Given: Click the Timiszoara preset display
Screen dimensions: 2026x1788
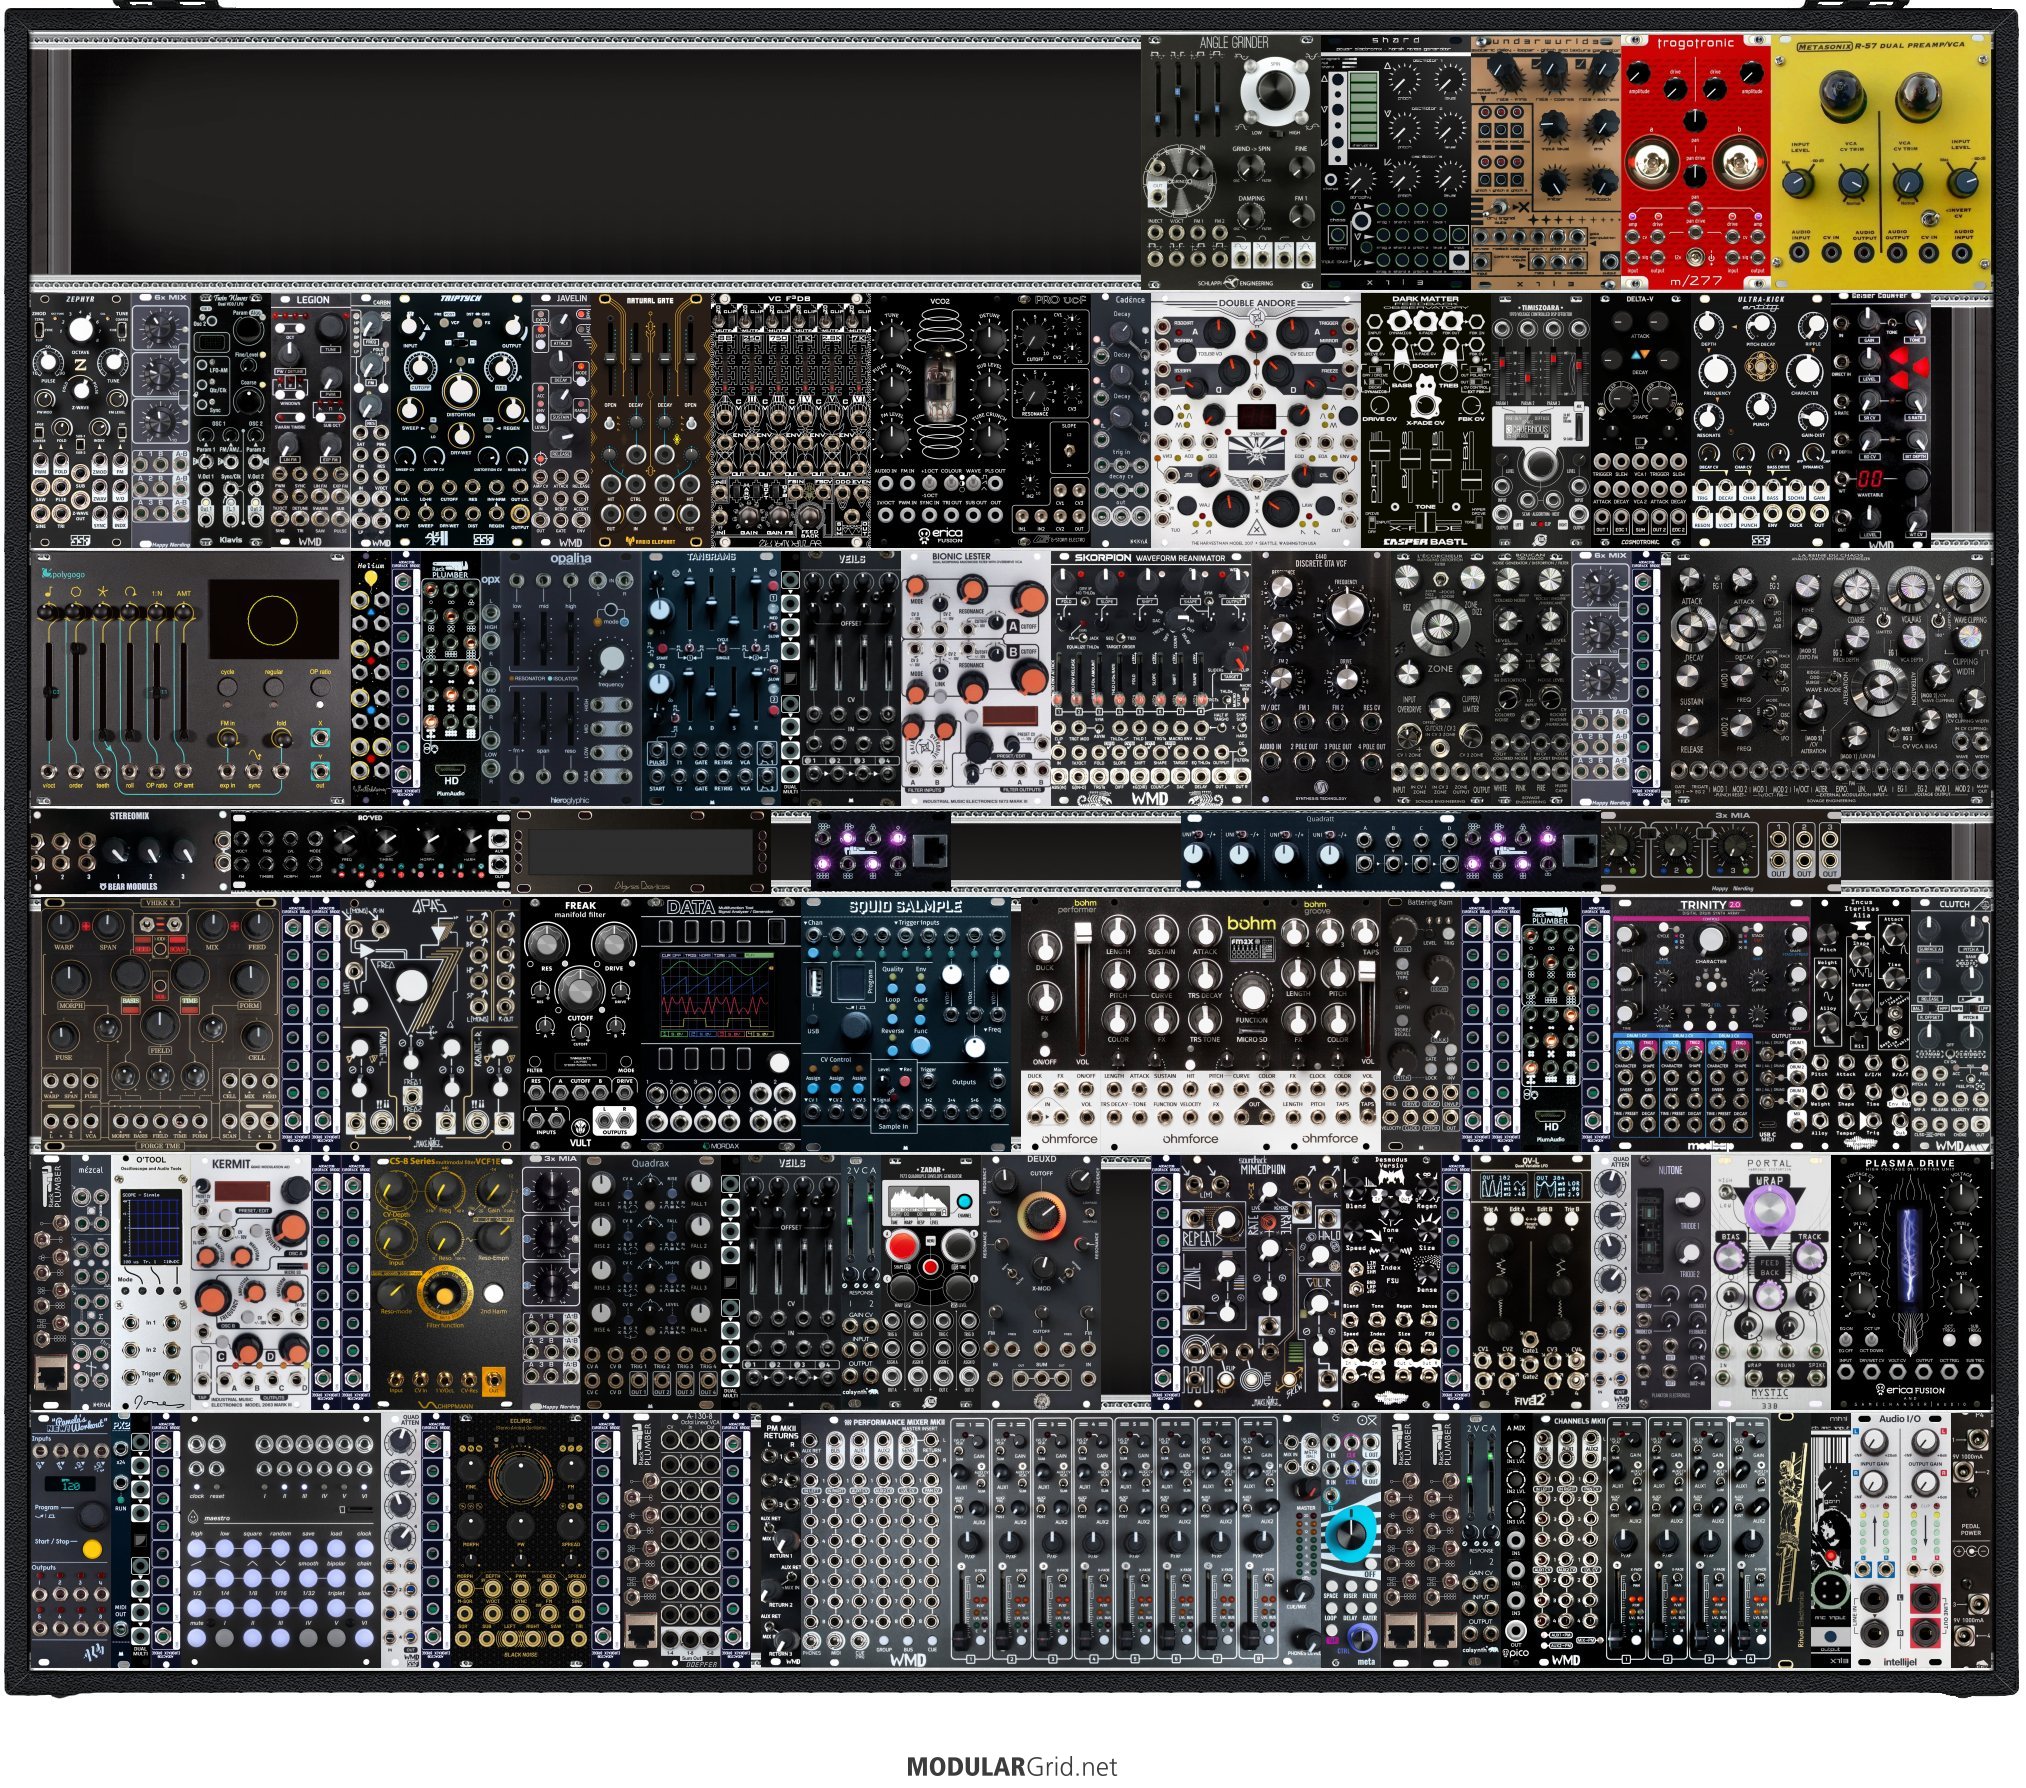Looking at the screenshot, I should coord(1526,428).
